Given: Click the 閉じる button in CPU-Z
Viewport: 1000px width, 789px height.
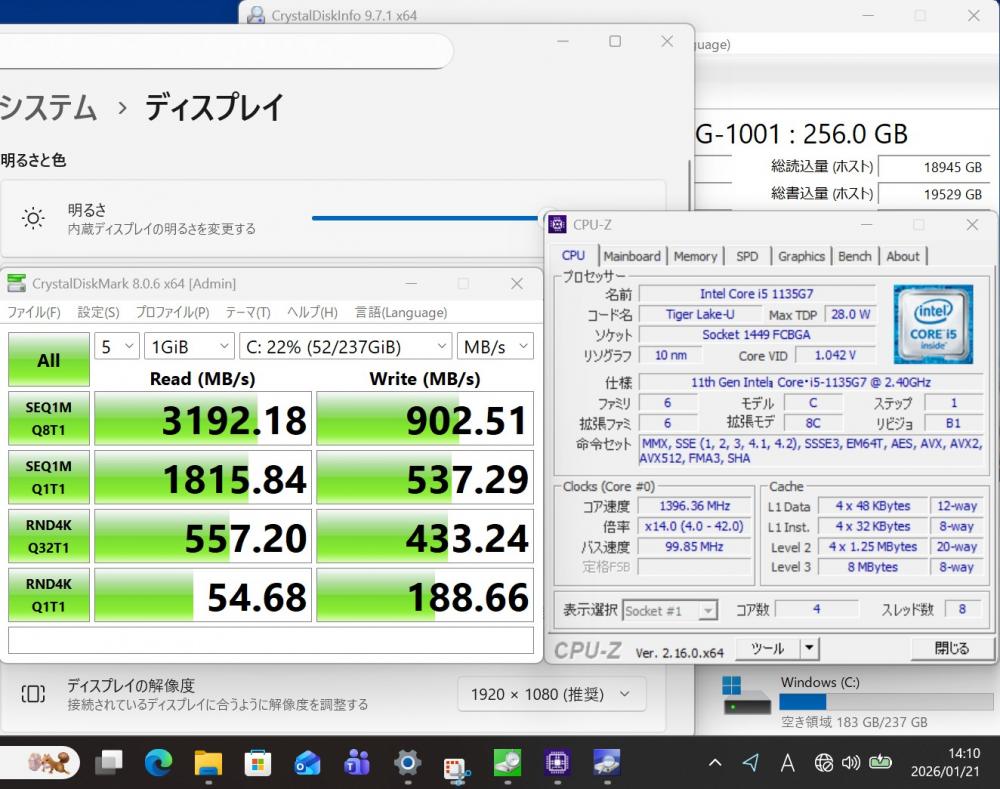Looking at the screenshot, I should point(951,648).
